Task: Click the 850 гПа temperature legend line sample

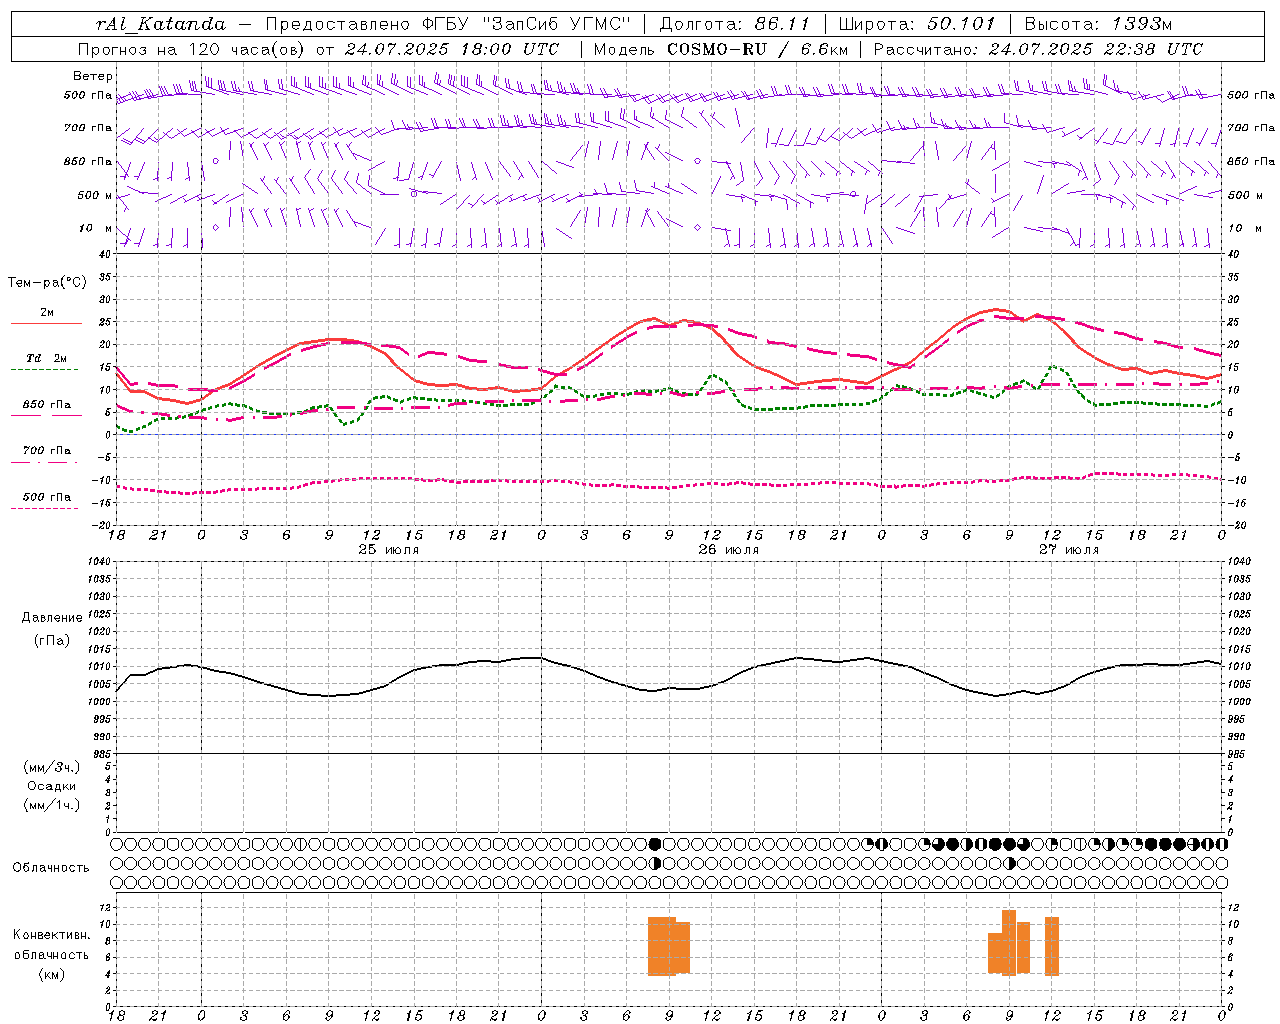Action: coord(46,415)
